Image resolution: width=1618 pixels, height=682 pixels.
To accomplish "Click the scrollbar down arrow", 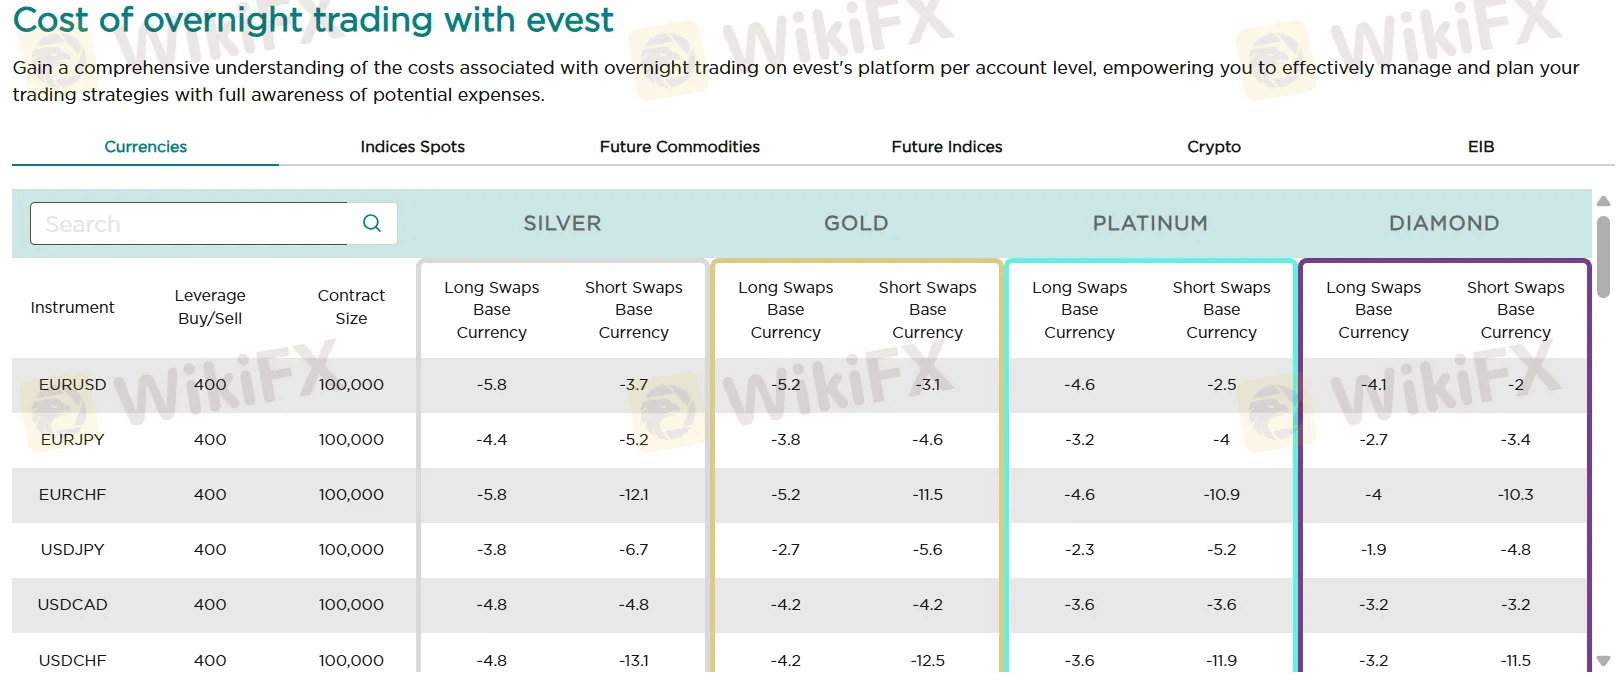I will 1603,660.
